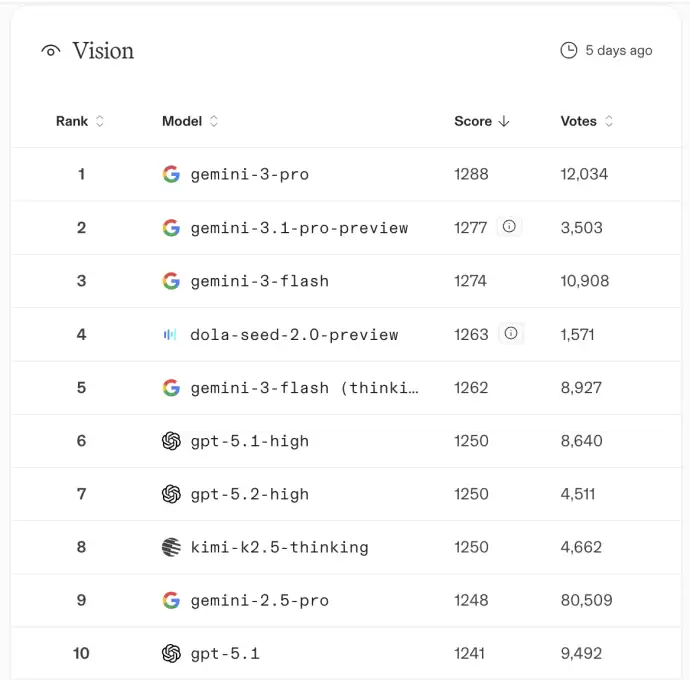Click the eye icon beside Vision heading
Viewport: 690px width, 680px height.
point(51,51)
